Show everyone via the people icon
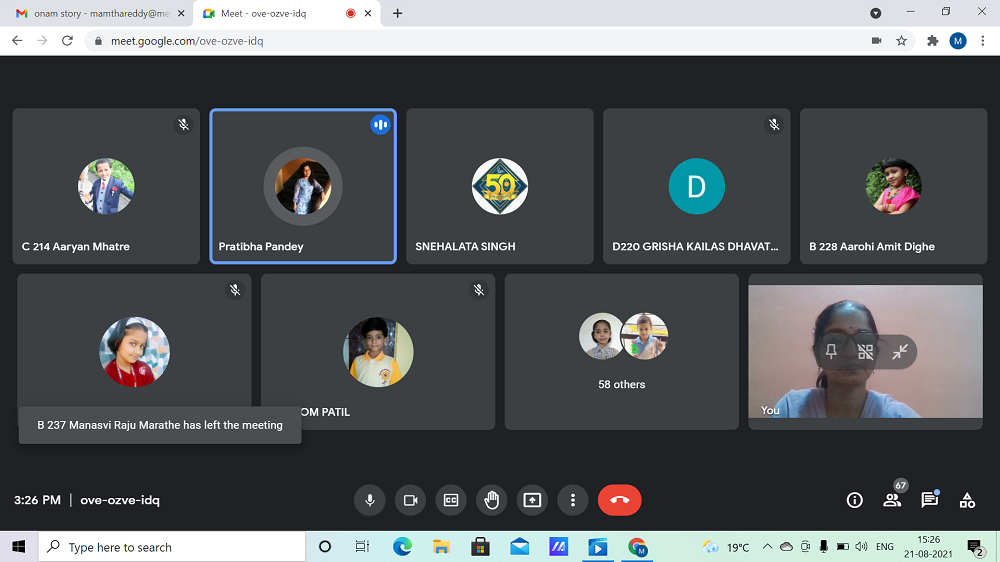The image size is (1000, 562). pyautogui.click(x=892, y=500)
